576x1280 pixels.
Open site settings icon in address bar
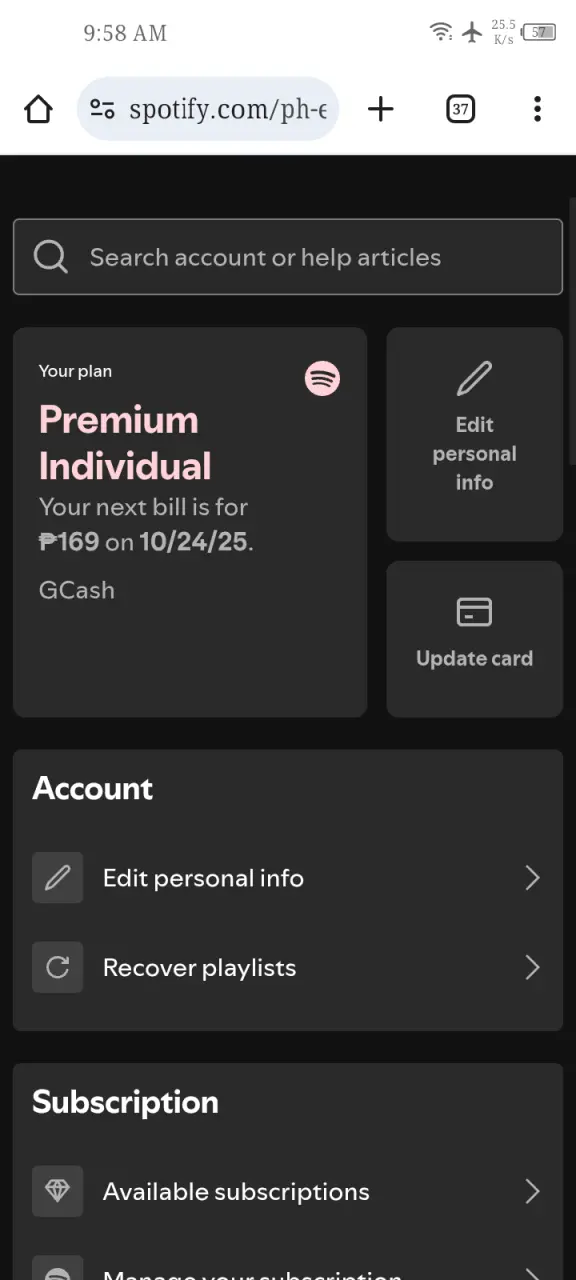102,109
